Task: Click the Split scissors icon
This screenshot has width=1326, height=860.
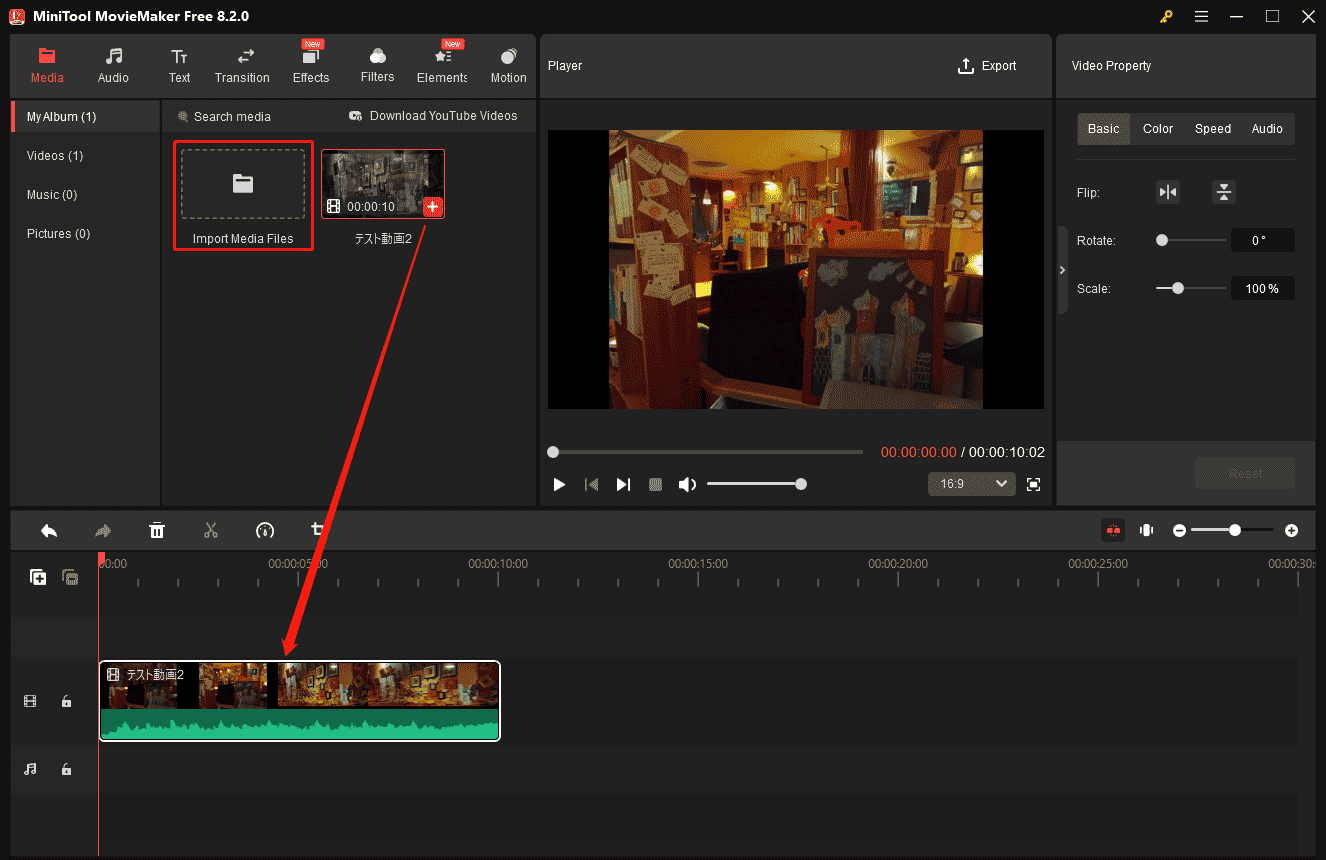Action: pos(210,530)
